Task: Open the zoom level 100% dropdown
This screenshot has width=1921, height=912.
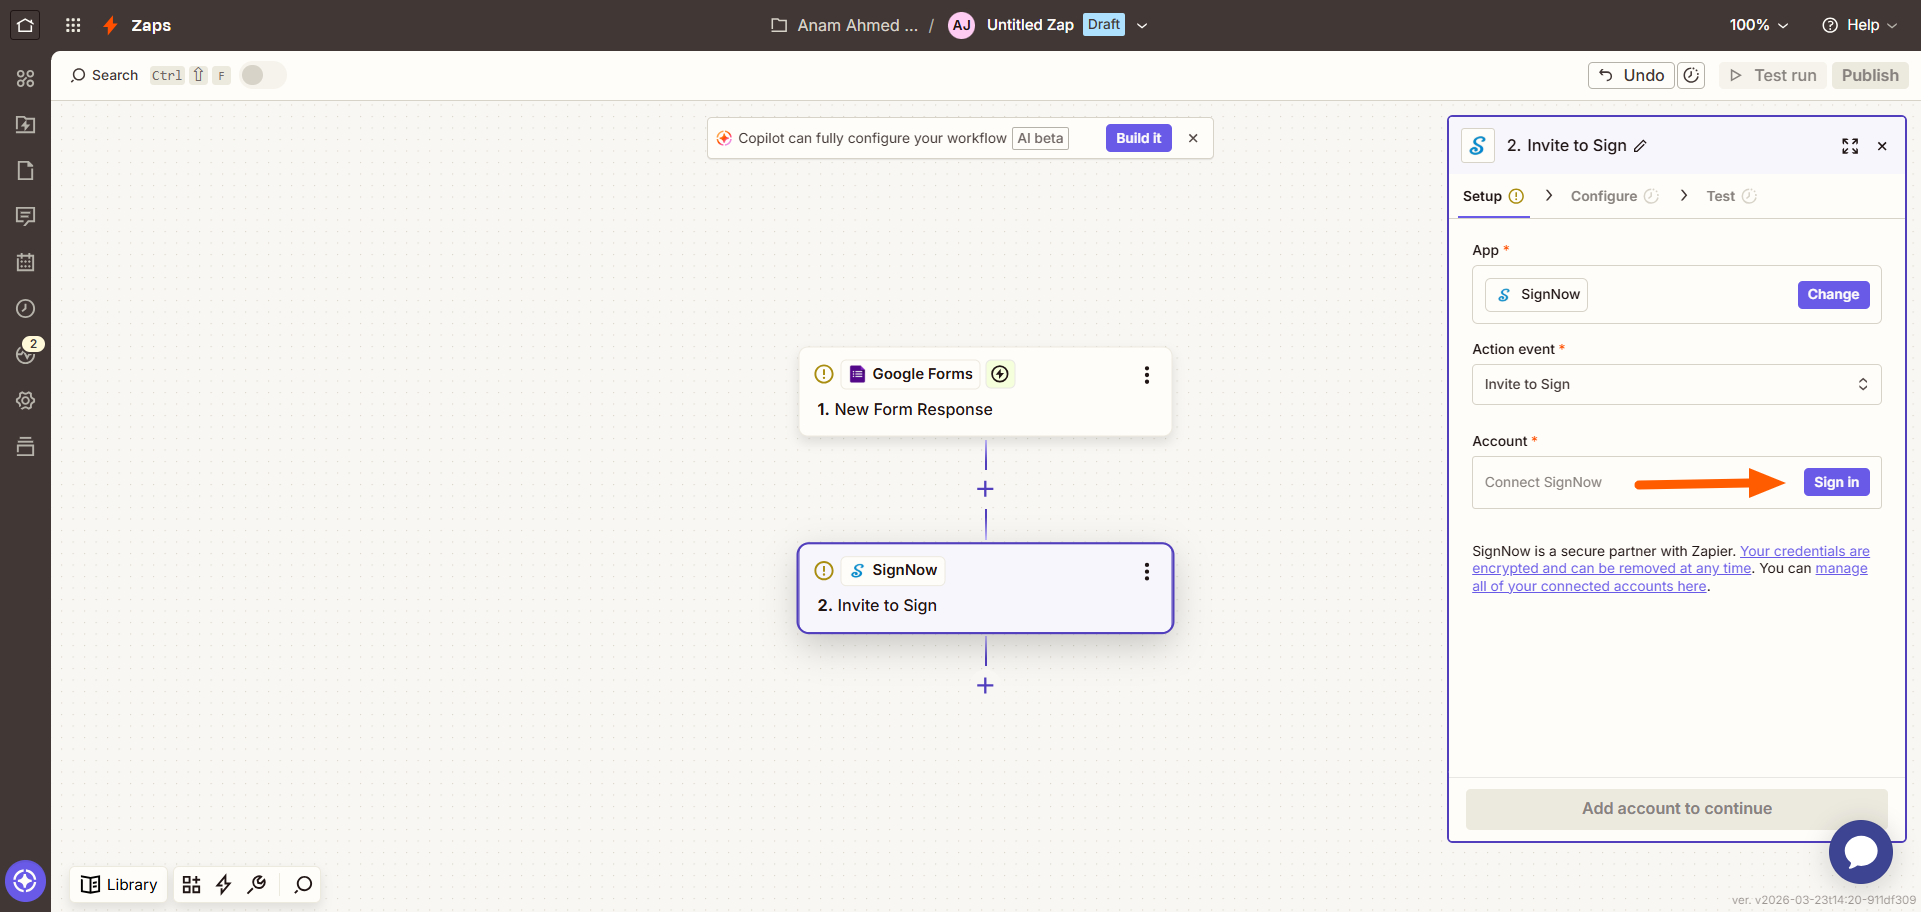Action: [x=1758, y=25]
